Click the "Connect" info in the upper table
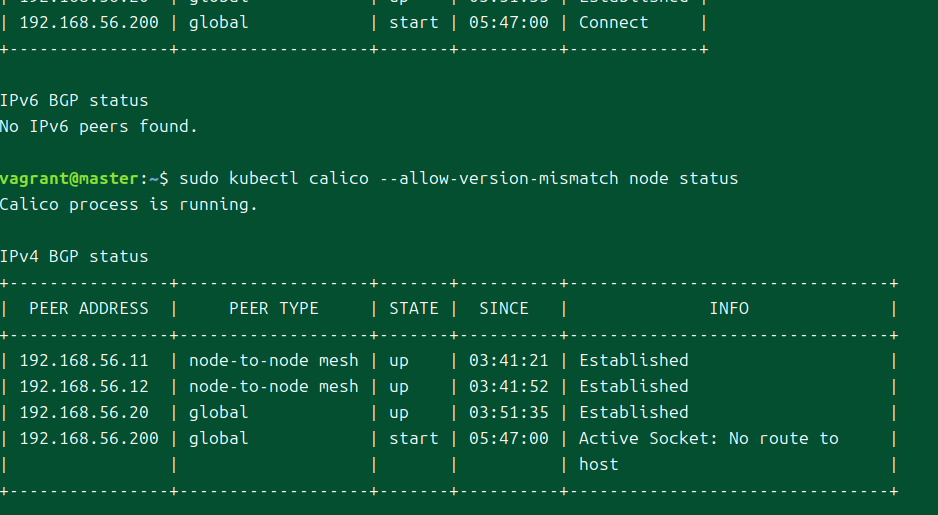Image resolution: width=938 pixels, height=515 pixels. (x=613, y=23)
